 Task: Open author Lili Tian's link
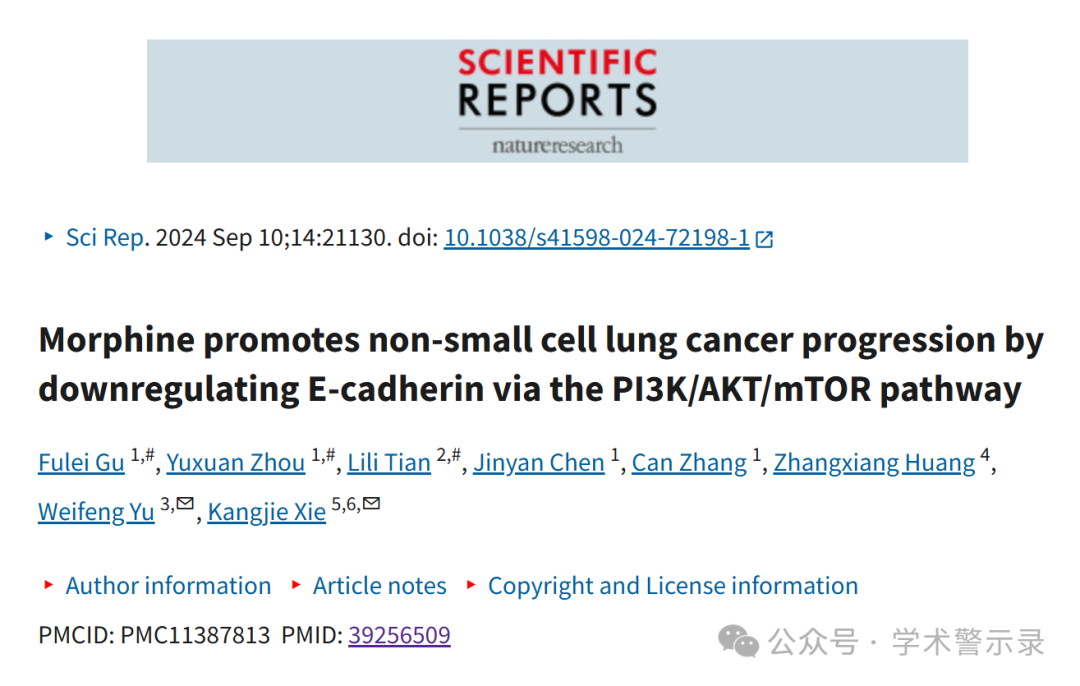tap(389, 463)
